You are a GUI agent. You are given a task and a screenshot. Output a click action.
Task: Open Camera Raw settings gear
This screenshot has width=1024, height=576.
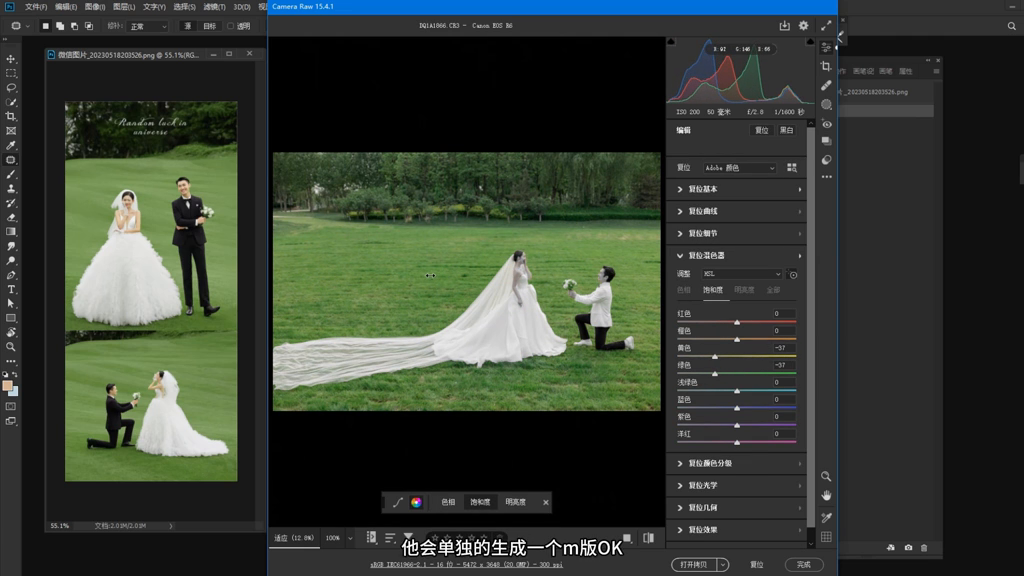(x=803, y=25)
